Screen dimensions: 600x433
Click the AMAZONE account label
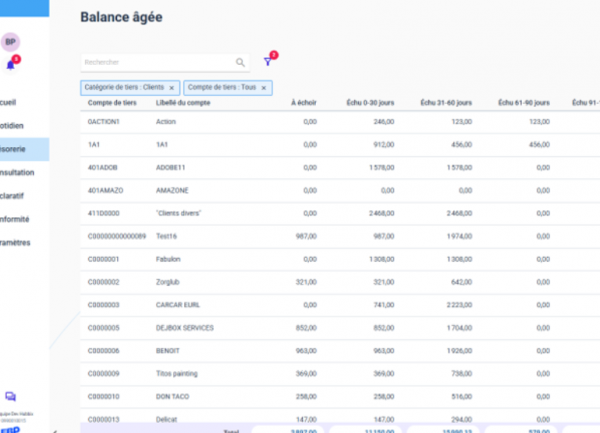[172, 190]
